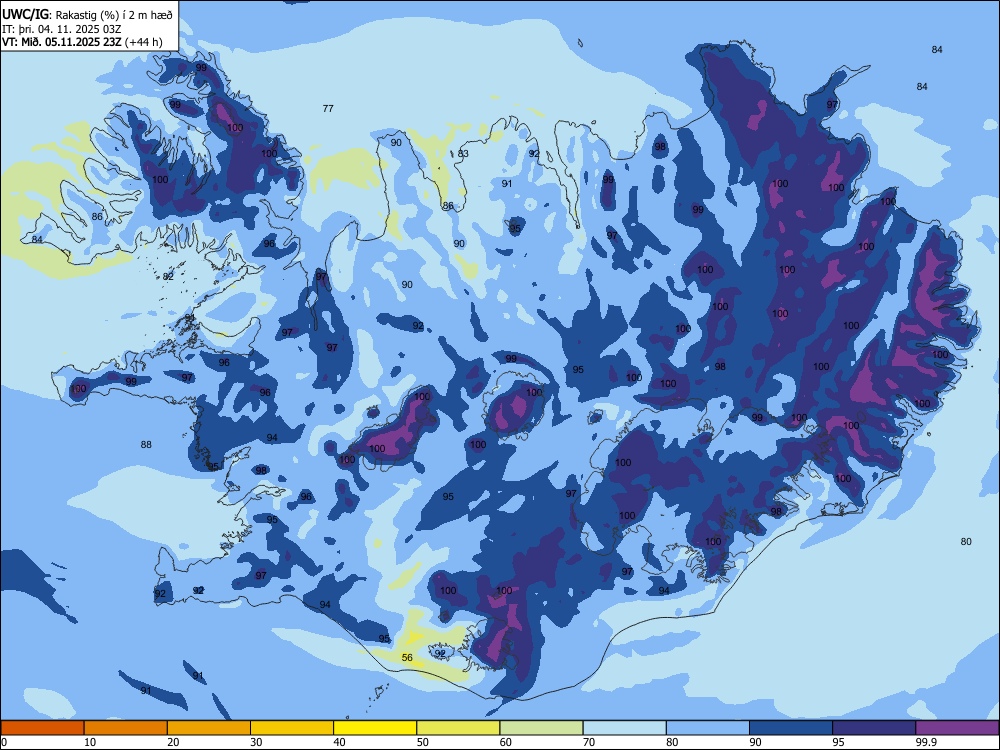Click the map value '88' over the western sea
The image size is (1000, 750).
point(146,445)
